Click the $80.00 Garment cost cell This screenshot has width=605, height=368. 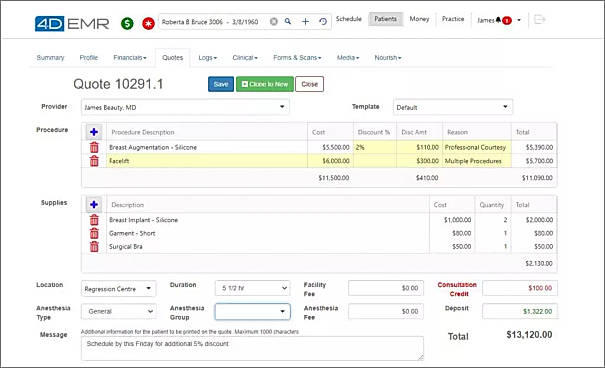(x=452, y=233)
